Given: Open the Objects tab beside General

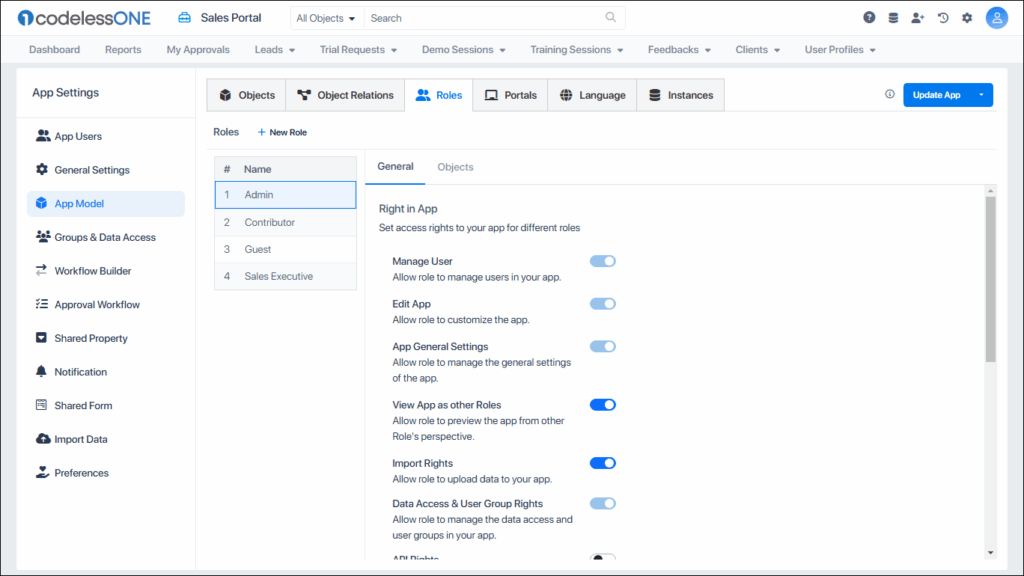Looking at the screenshot, I should [455, 167].
